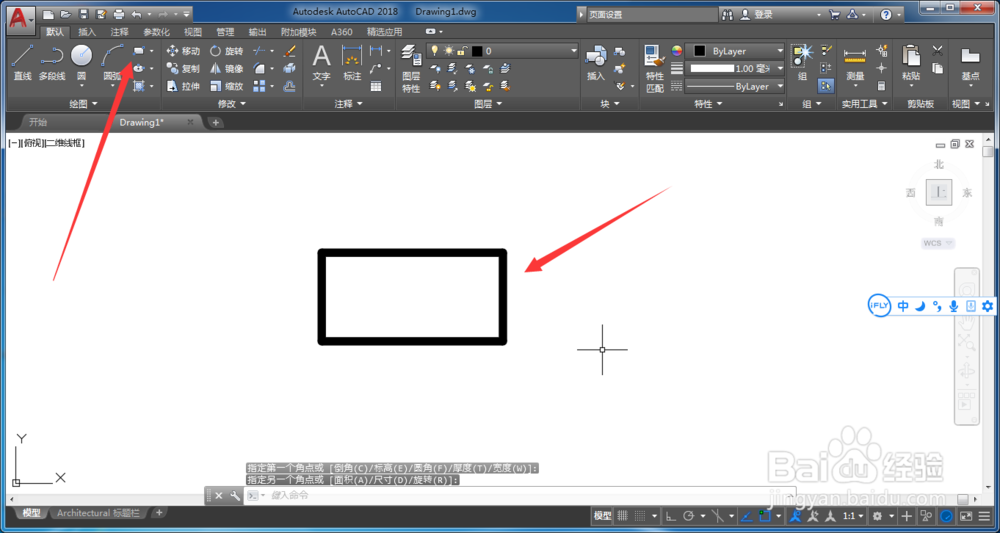Click the Mirror (镜像) tool
The image size is (1000, 533).
[226, 68]
